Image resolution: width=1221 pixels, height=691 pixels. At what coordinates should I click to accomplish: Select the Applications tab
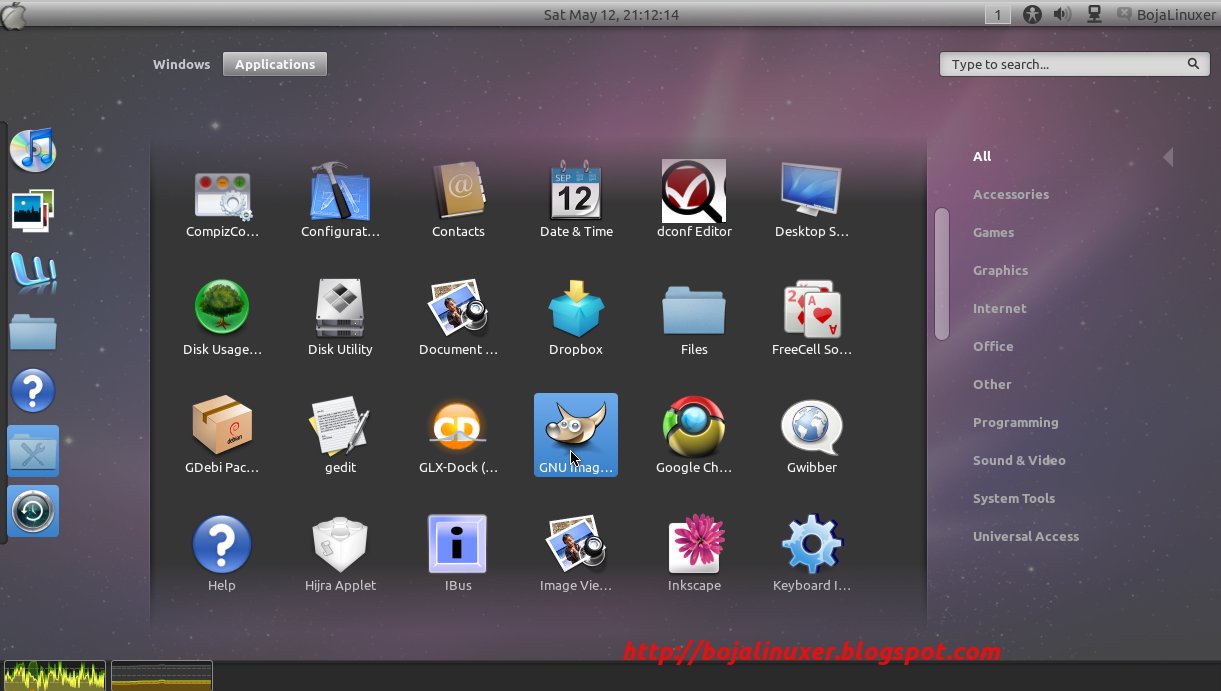pyautogui.click(x=274, y=64)
